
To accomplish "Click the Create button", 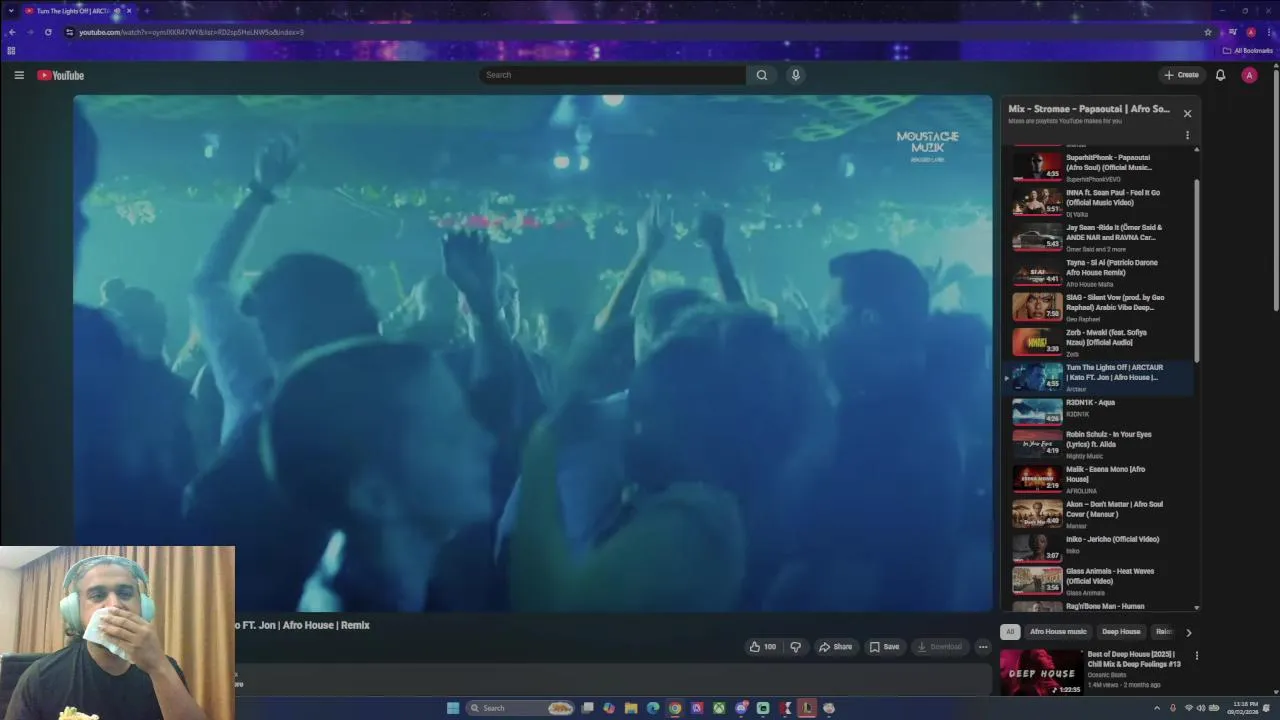I will pyautogui.click(x=1181, y=75).
